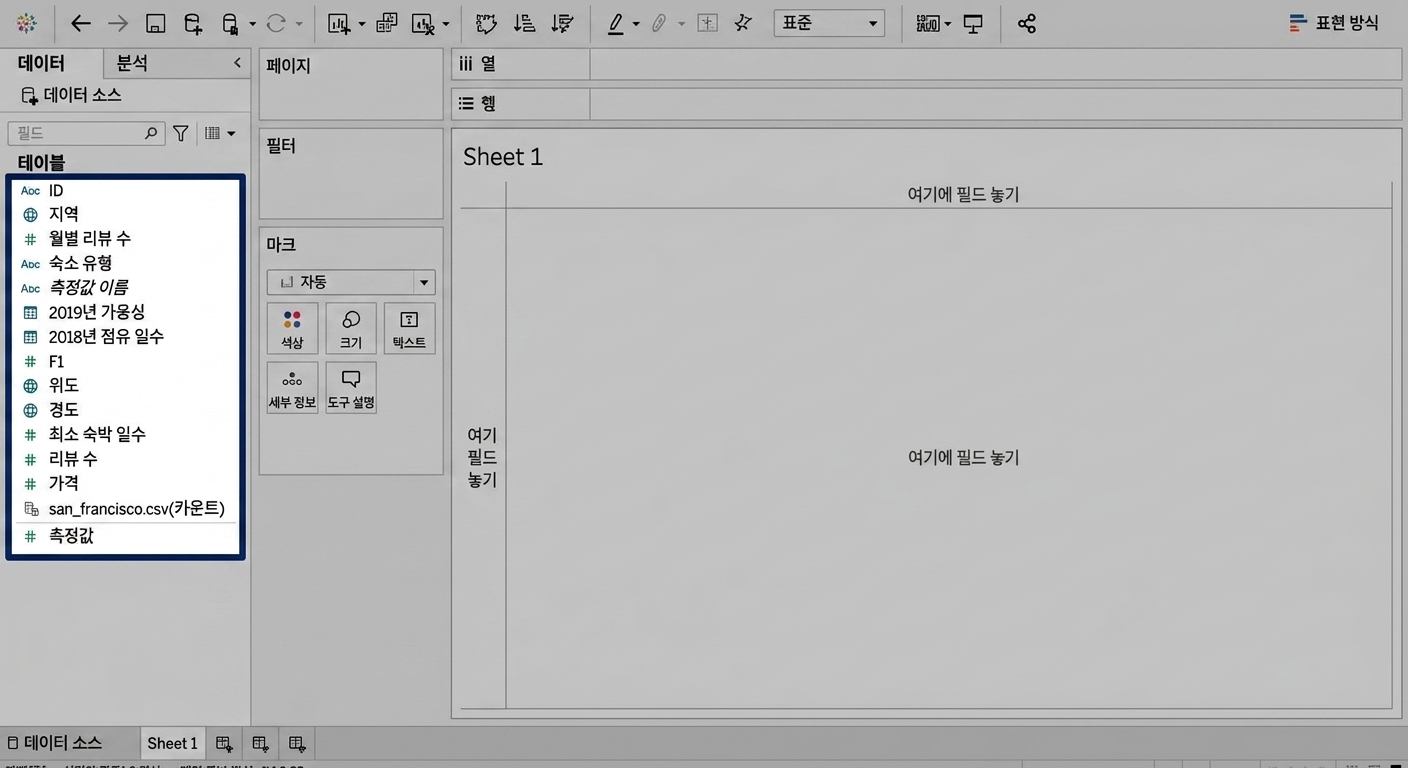Duplicate the sheet with the duplicate icon
This screenshot has width=1408, height=768.
(x=387, y=23)
